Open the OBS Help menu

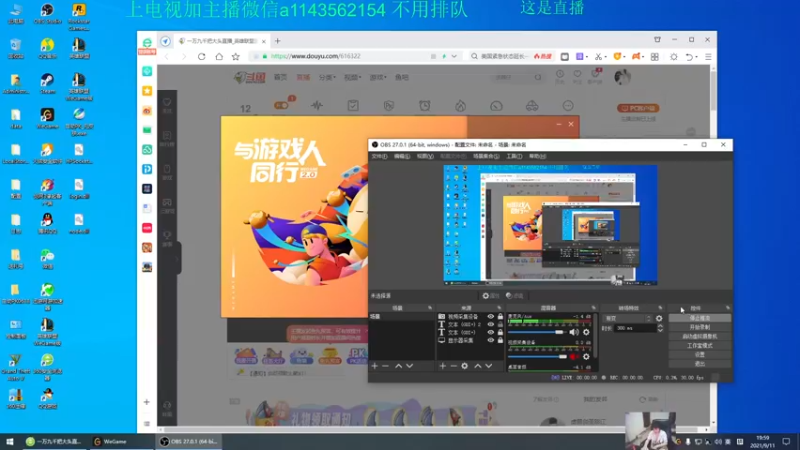537,156
